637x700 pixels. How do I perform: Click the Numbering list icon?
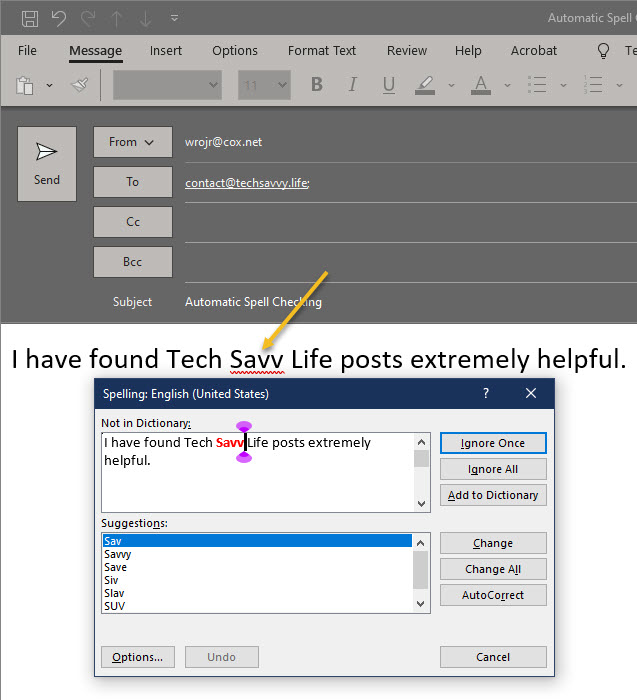593,84
